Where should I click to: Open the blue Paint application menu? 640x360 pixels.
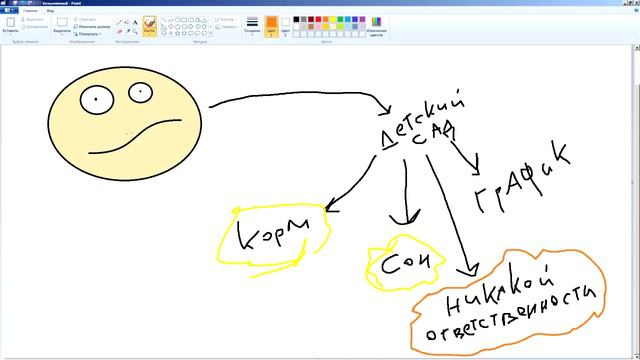point(9,10)
